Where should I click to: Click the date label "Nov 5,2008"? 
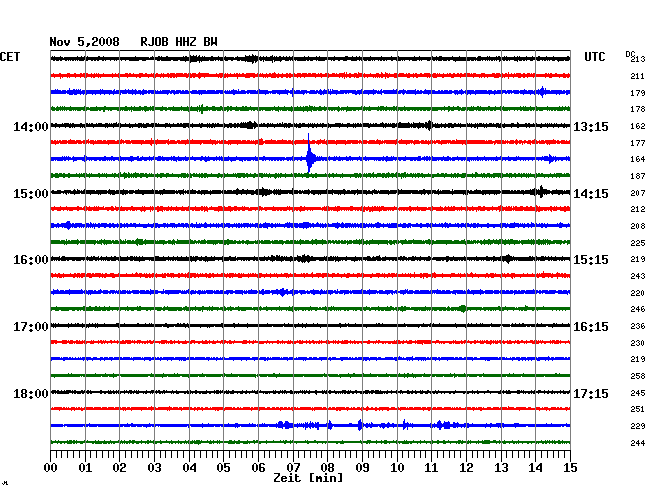(x=84, y=42)
